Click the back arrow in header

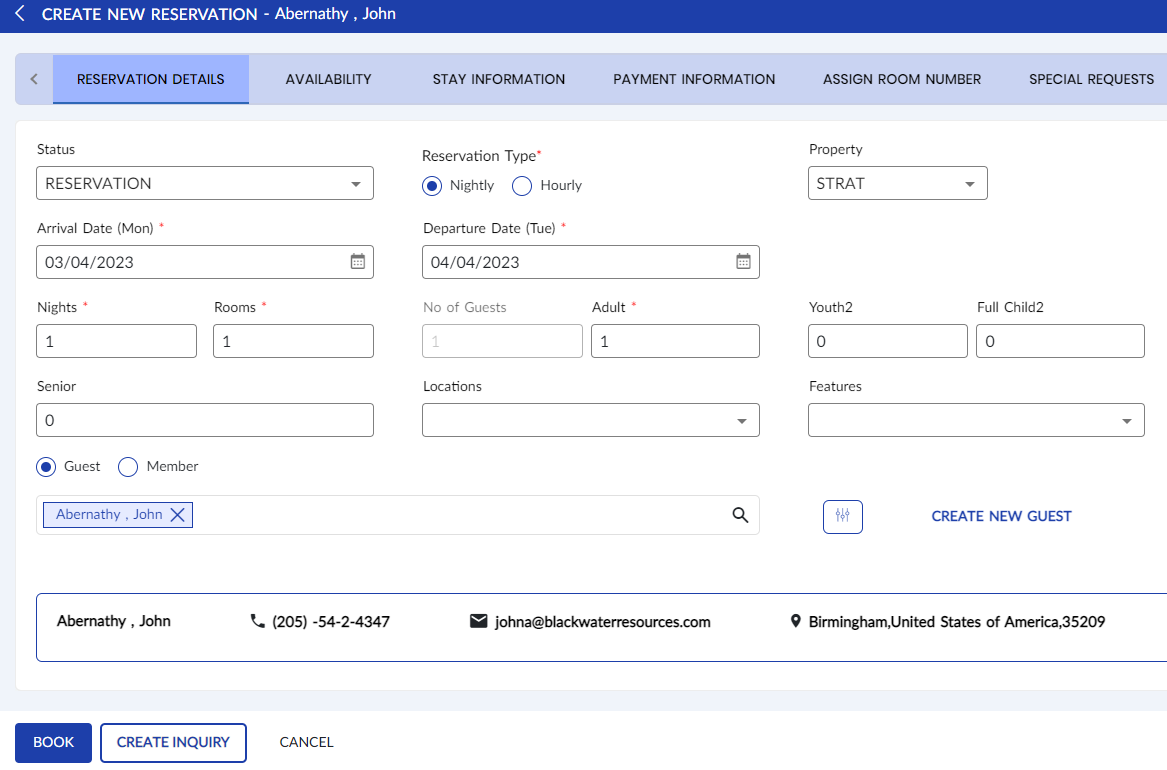pos(20,14)
